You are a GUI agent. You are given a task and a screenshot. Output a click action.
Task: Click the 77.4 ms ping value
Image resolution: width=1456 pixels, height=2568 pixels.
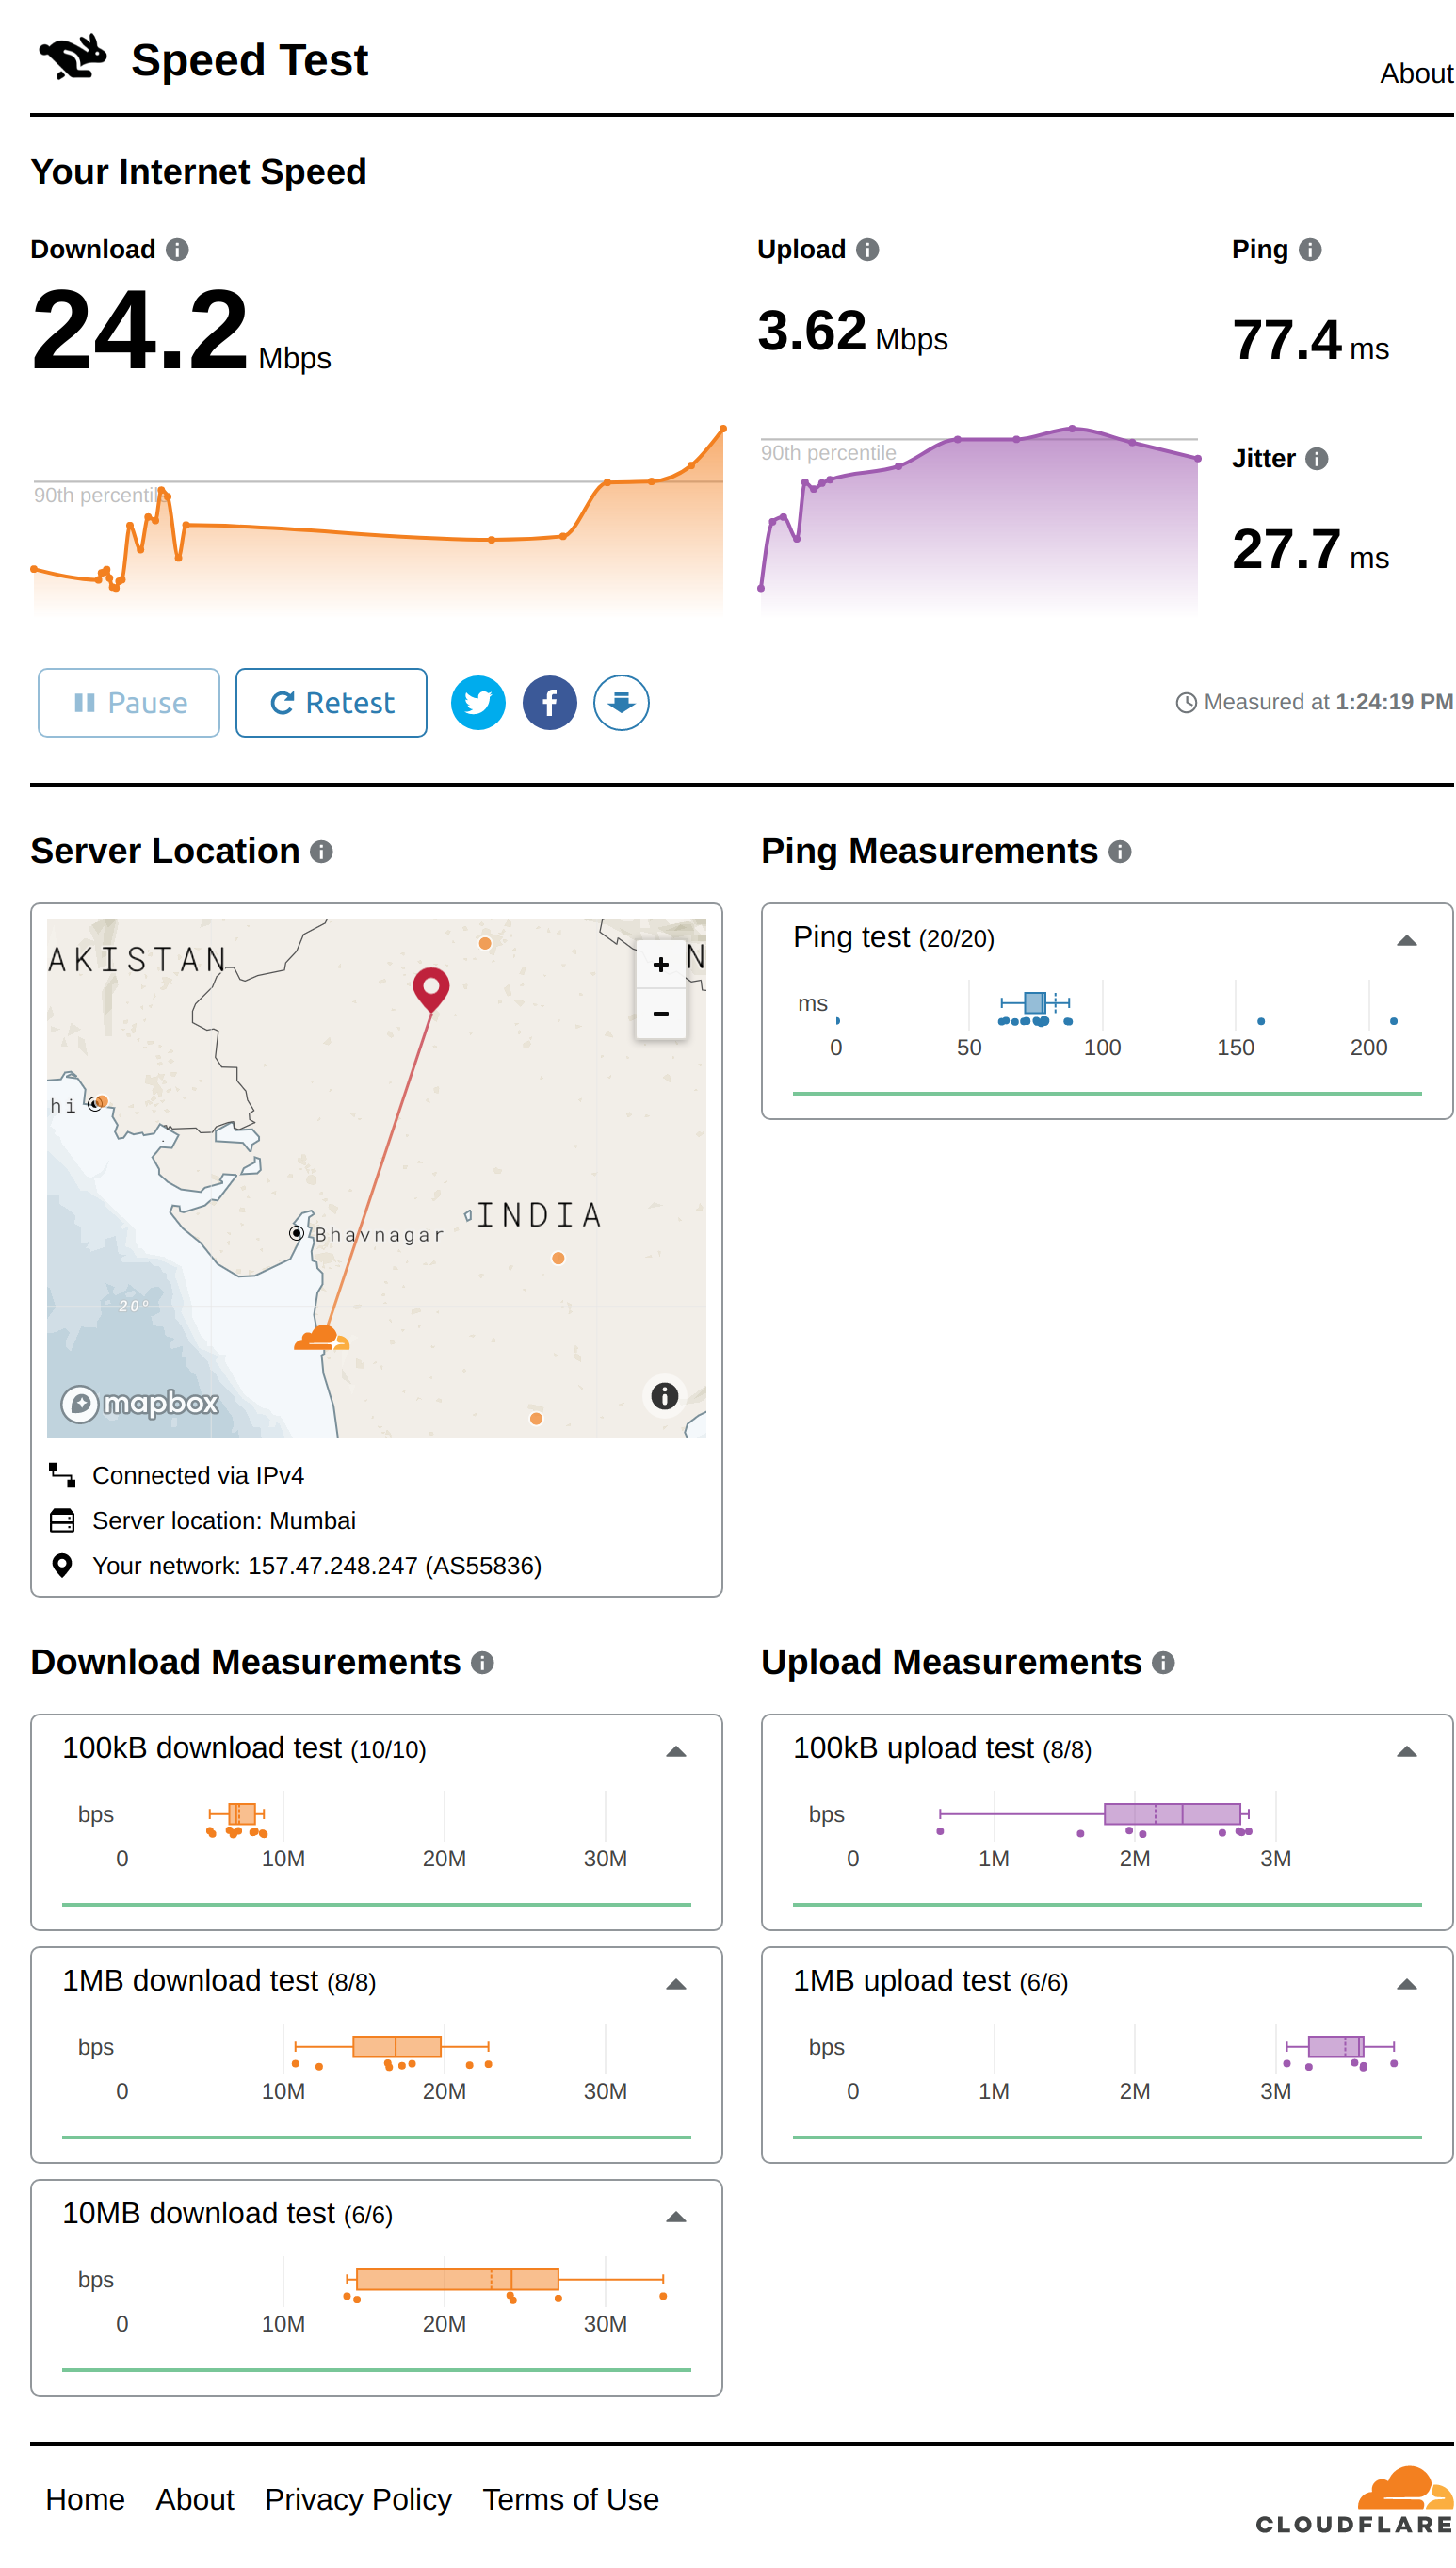point(1310,340)
